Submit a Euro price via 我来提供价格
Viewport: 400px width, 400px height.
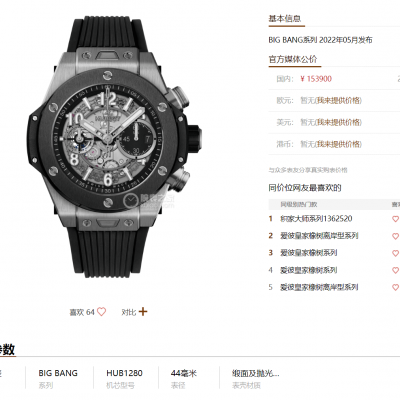click(x=339, y=100)
